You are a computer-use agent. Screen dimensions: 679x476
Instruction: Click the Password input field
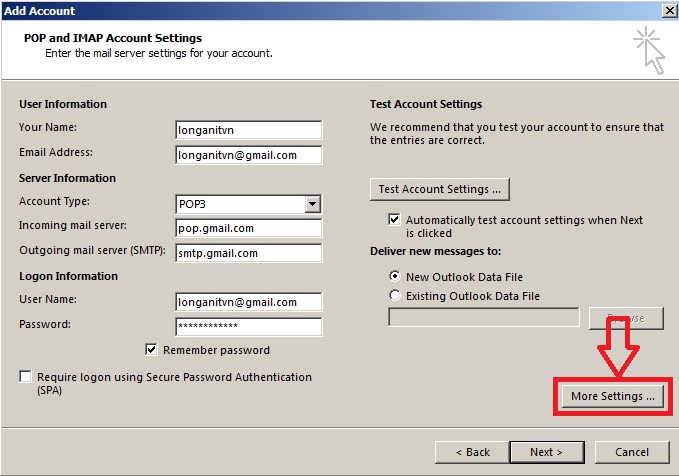coord(249,327)
